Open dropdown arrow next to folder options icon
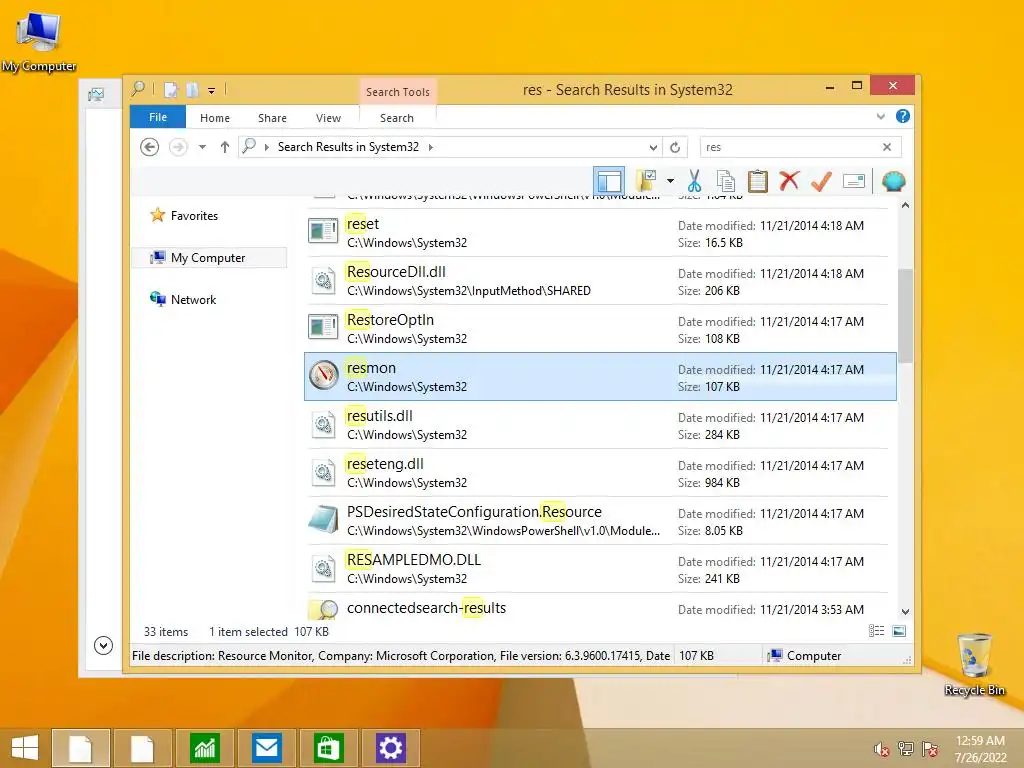Viewport: 1024px width, 768px height. coord(670,181)
